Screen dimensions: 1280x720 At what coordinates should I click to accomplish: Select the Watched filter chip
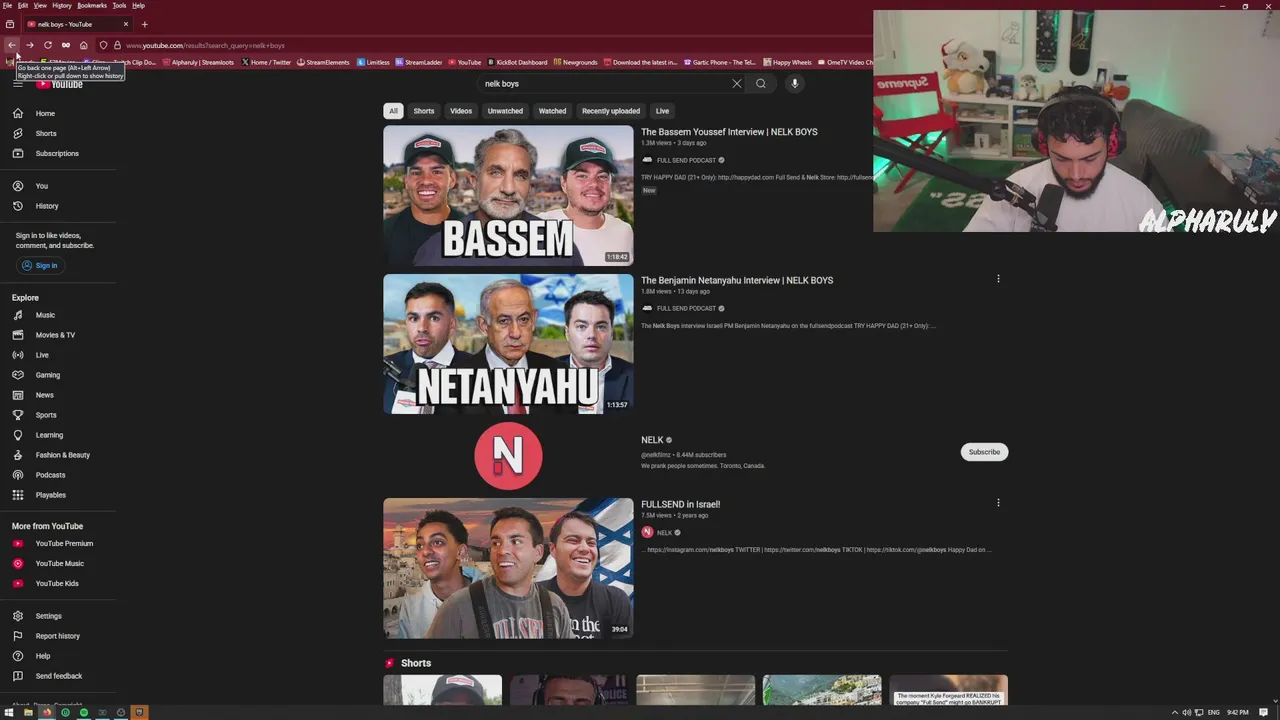552,111
